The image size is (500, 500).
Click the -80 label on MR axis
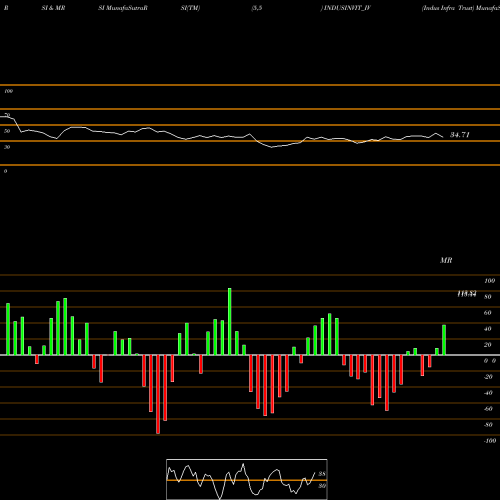pyautogui.click(x=488, y=425)
